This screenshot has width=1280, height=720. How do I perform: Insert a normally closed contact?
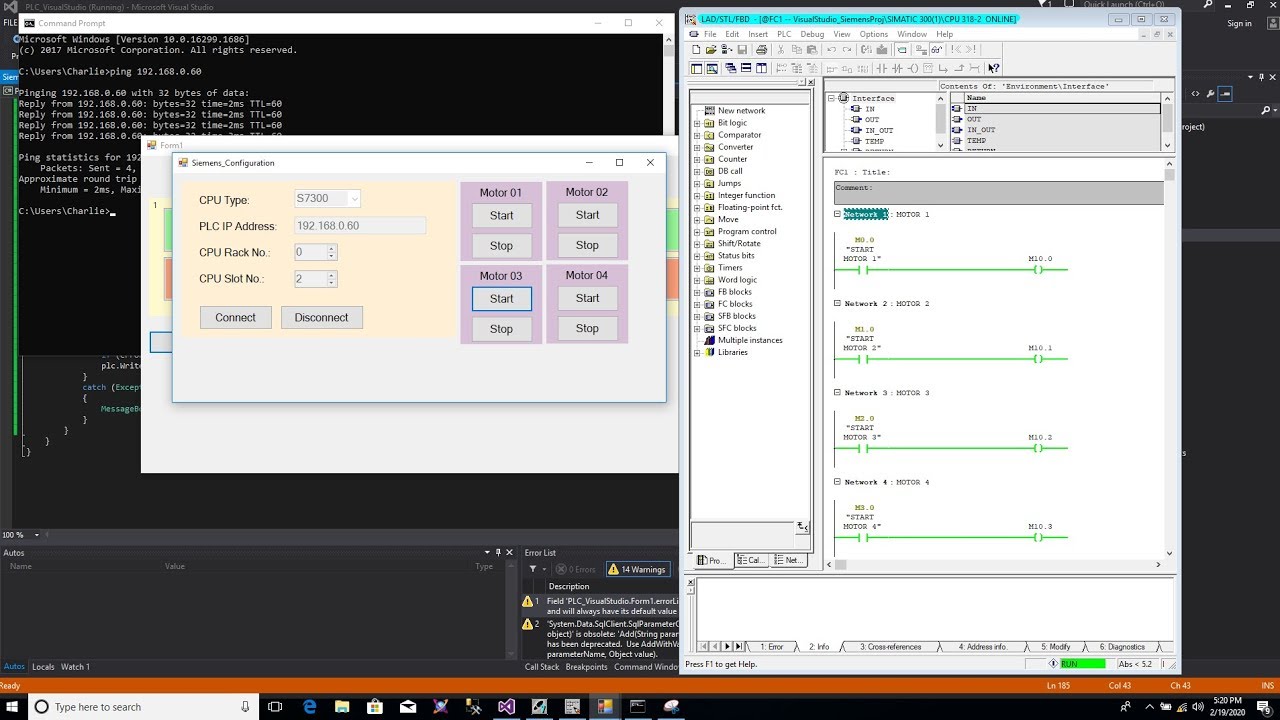897,69
